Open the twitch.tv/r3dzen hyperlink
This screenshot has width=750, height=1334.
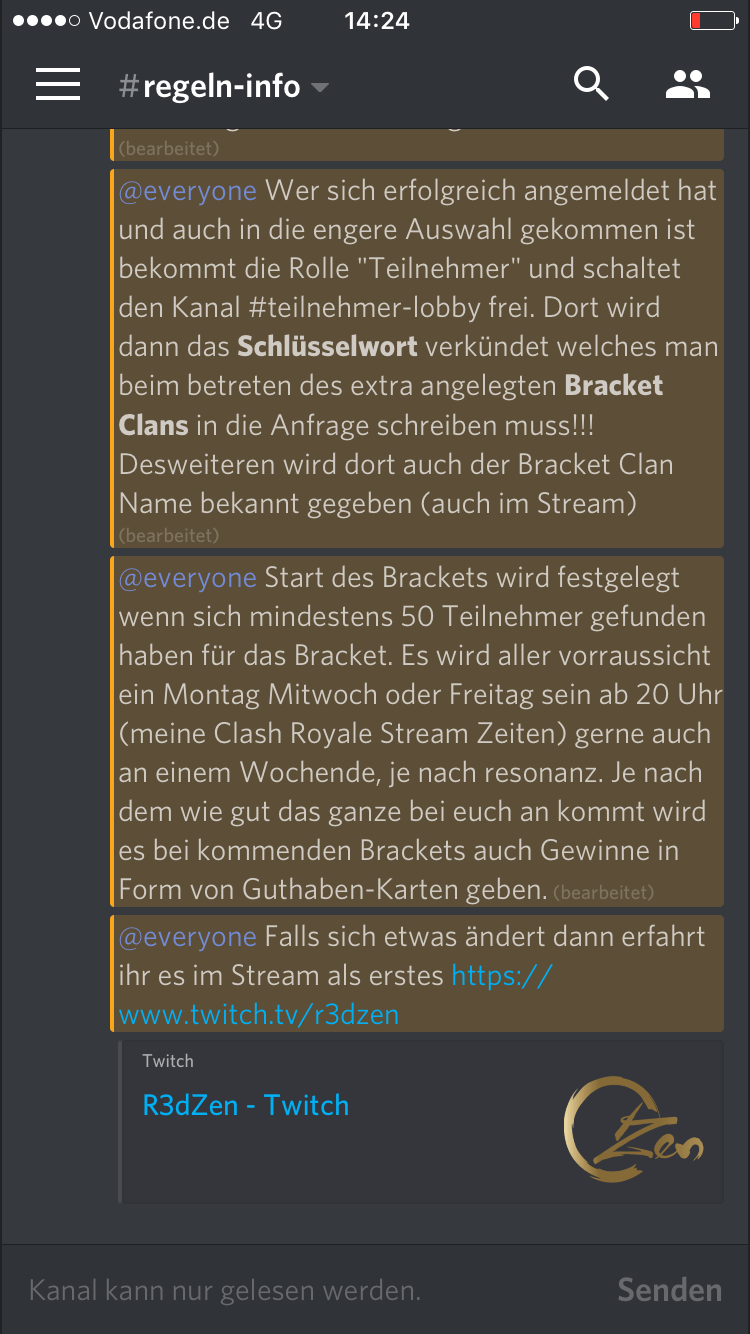pyautogui.click(x=335, y=994)
